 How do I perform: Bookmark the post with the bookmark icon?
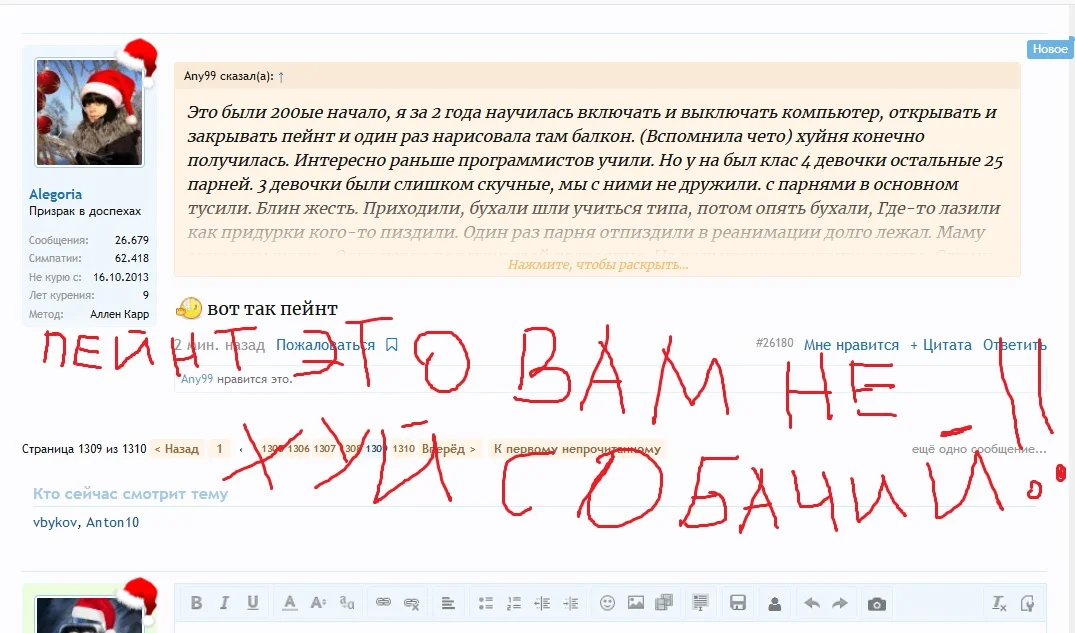tap(392, 345)
